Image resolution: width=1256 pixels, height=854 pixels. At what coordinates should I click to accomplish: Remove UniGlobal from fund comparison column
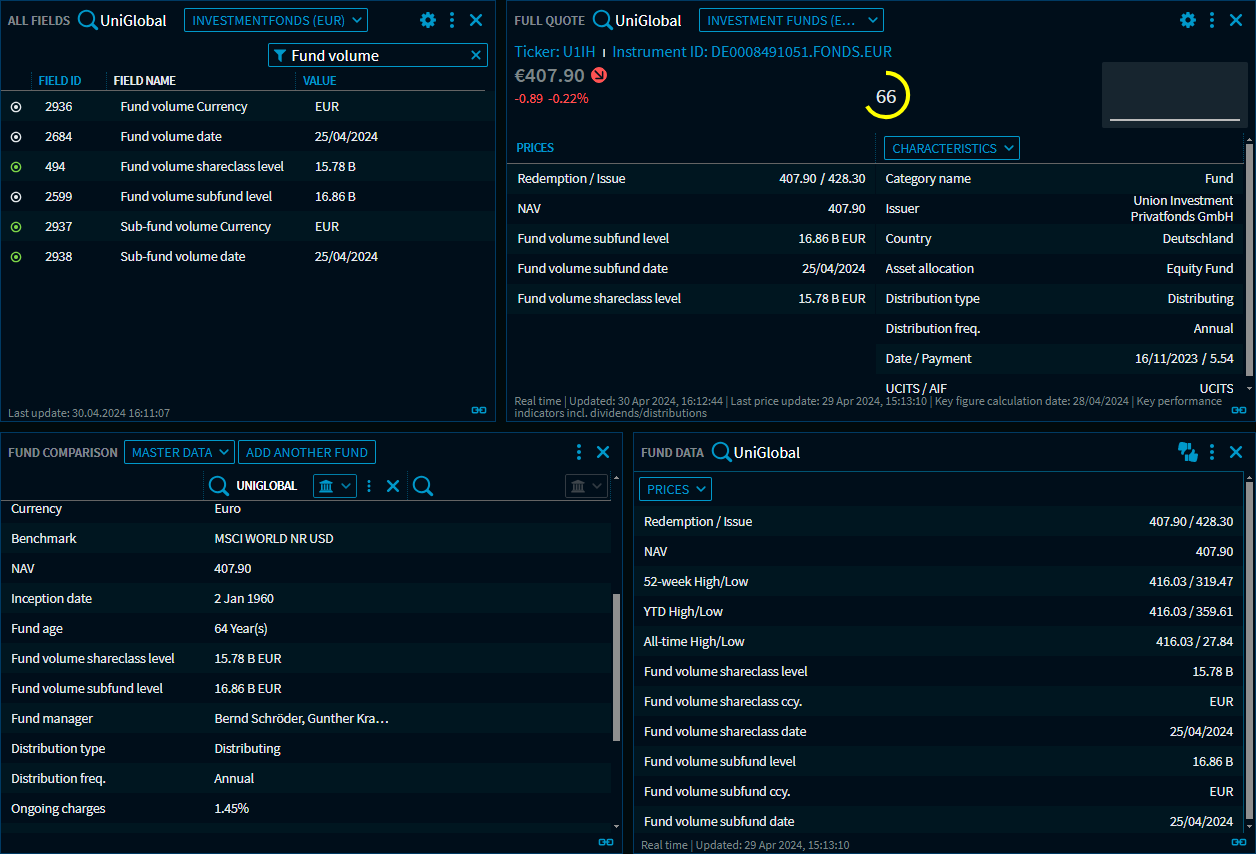393,486
